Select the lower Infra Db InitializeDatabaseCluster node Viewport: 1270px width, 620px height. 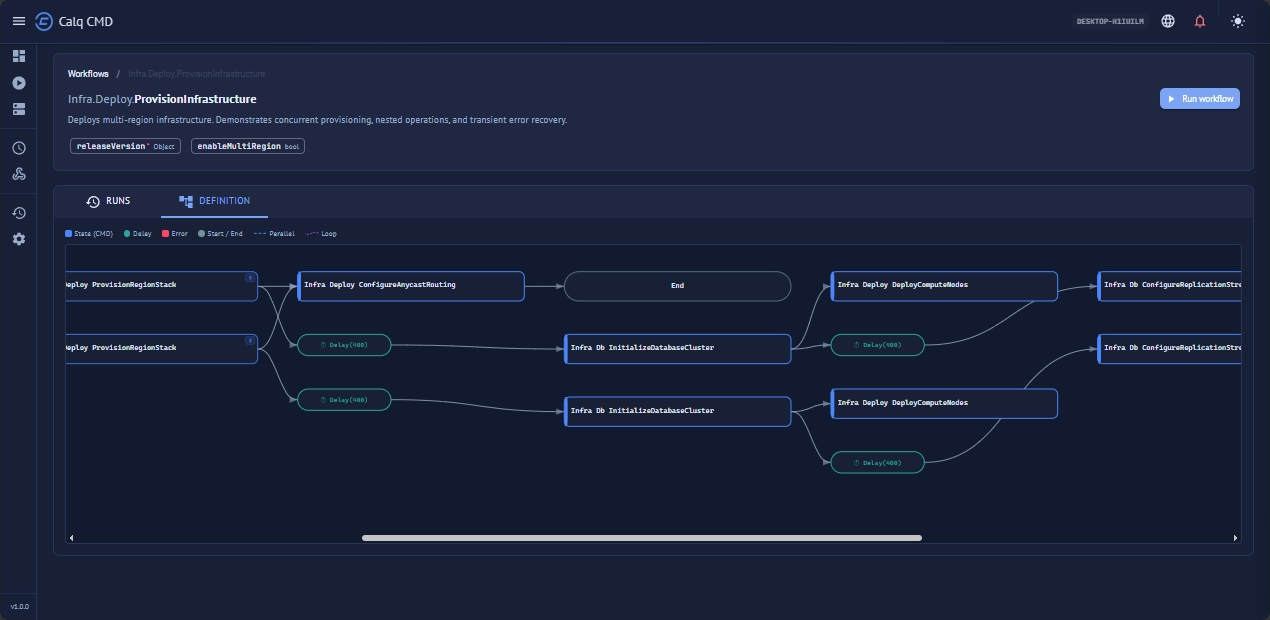[677, 412]
